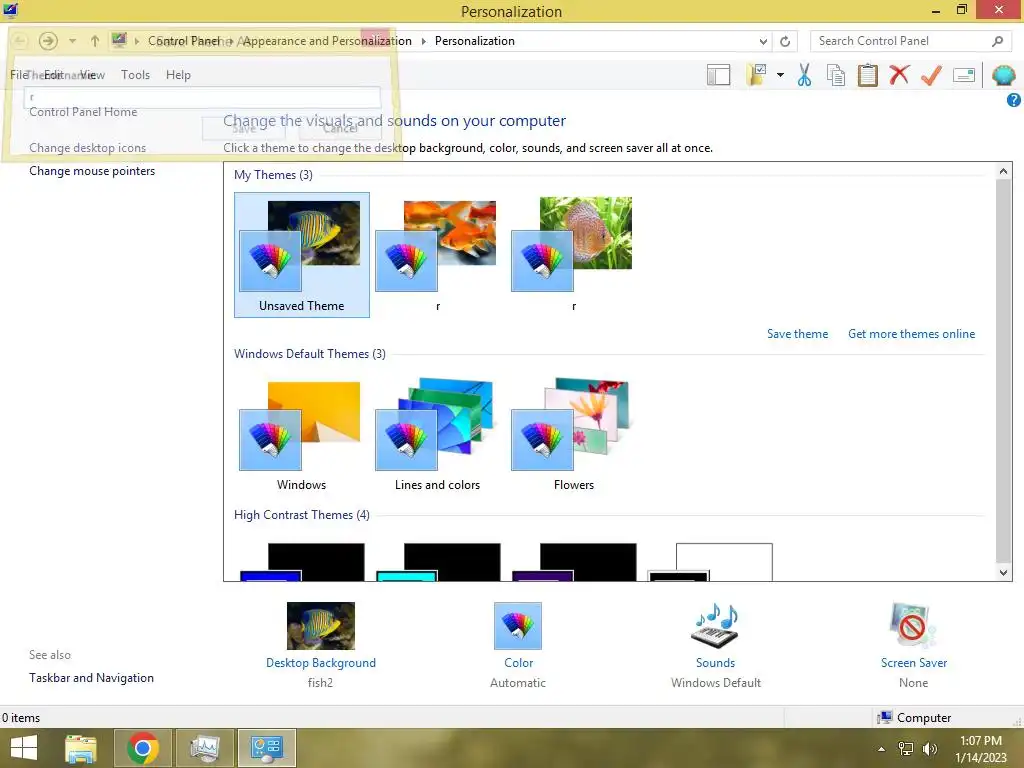This screenshot has height=768, width=1024.
Task: Click the folder options icon with checkbox
Action: tap(758, 75)
